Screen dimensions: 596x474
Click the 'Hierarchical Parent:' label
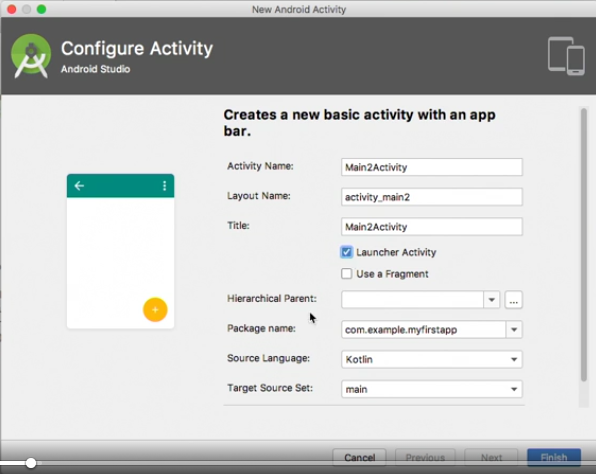[272, 298]
